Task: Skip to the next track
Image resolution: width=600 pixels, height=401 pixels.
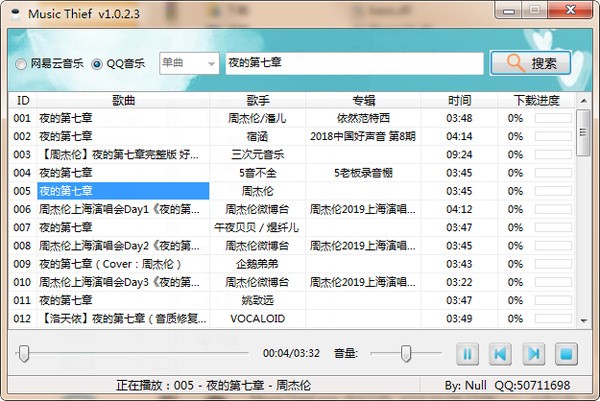Action: tap(534, 353)
